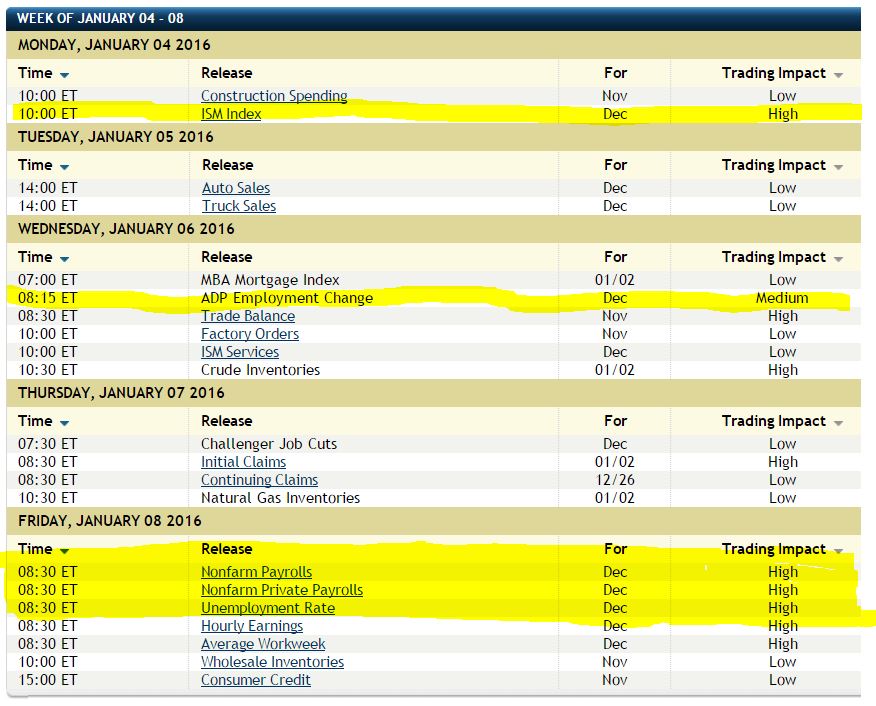Open the Factory Orders release

[x=250, y=334]
